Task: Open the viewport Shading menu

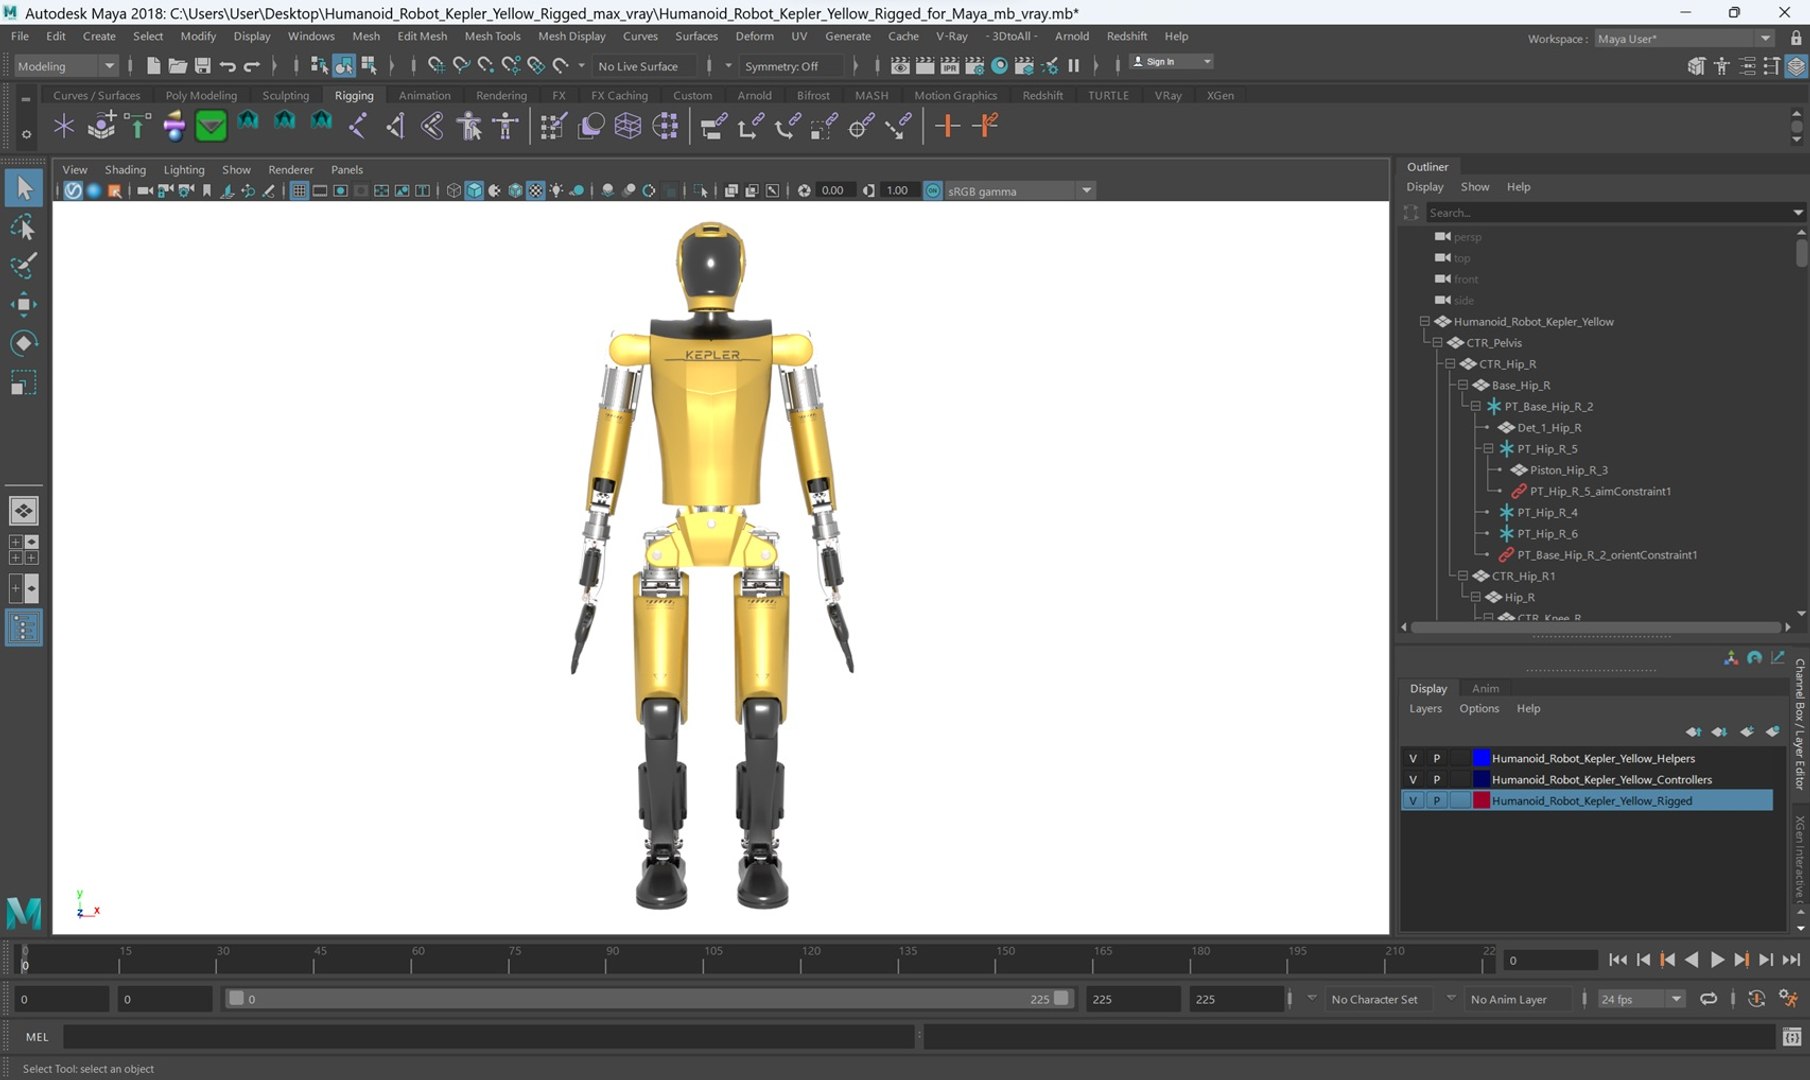Action: pyautogui.click(x=125, y=170)
